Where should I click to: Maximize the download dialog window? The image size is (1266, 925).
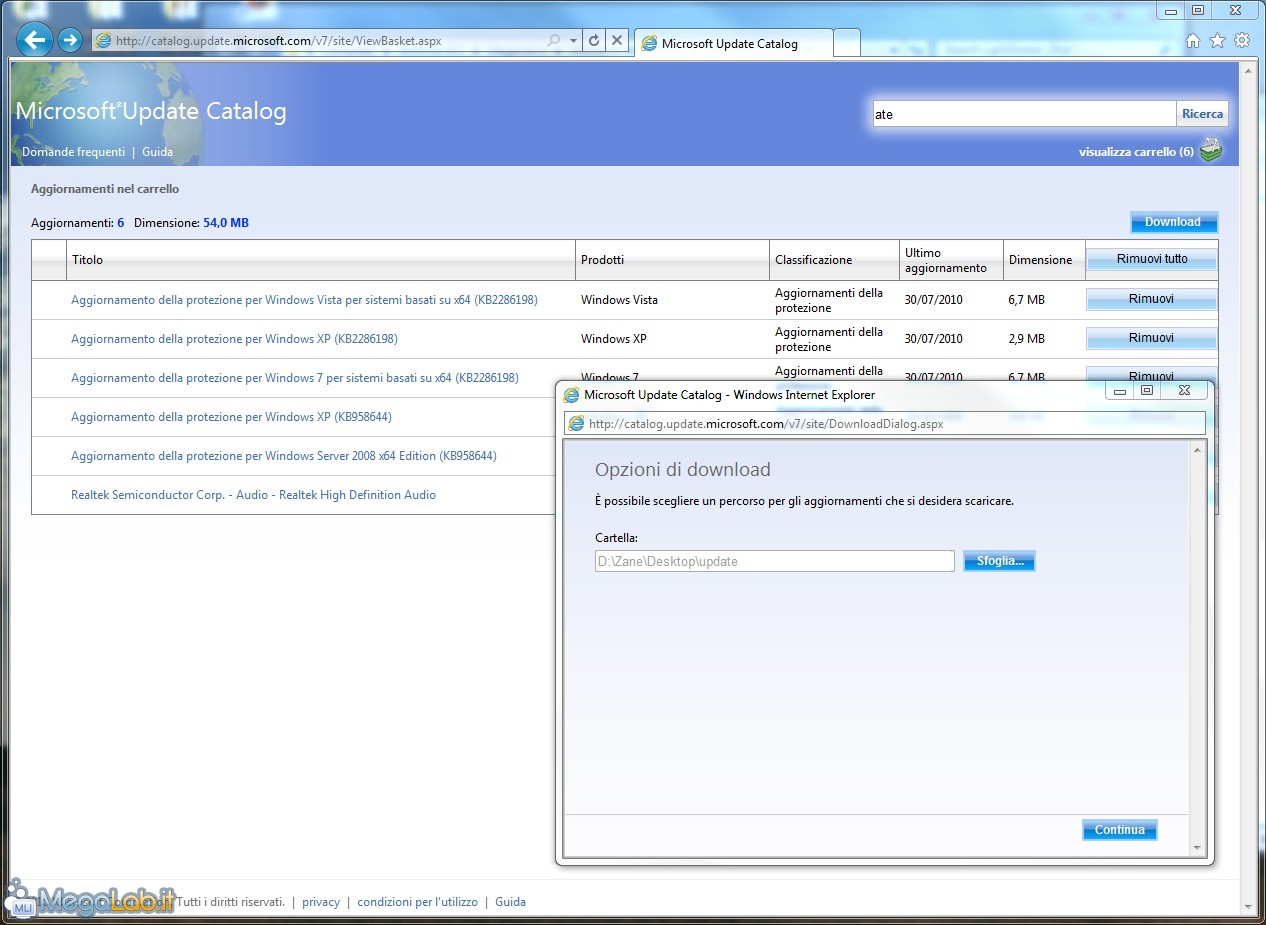click(1147, 391)
